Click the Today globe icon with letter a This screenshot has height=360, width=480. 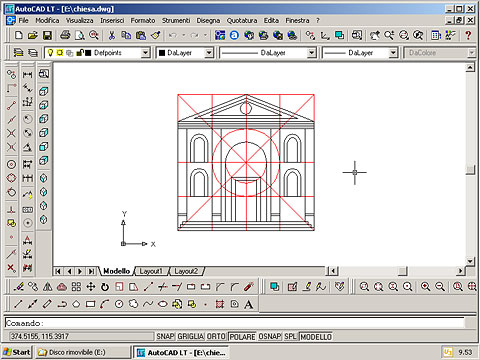pyautogui.click(x=234, y=35)
